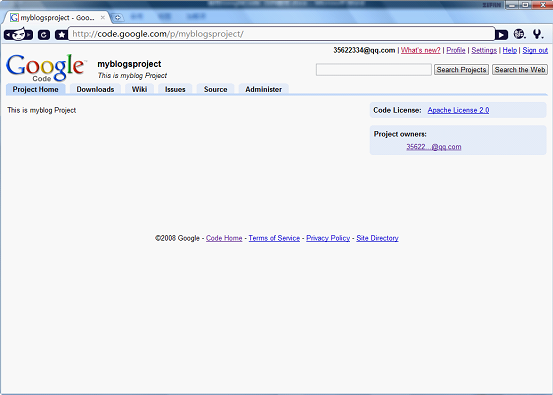Viewport: 553px width, 395px height.
Task: Reload the page with refresh icon
Action: [x=44, y=35]
